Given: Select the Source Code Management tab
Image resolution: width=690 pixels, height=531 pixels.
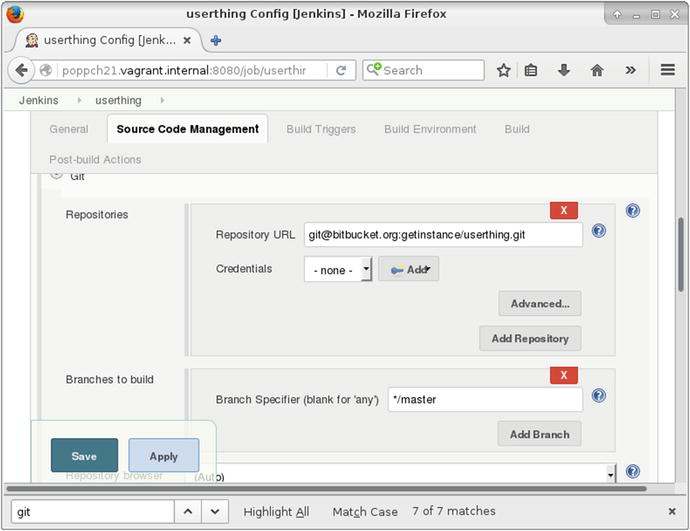Looking at the screenshot, I should click(187, 129).
